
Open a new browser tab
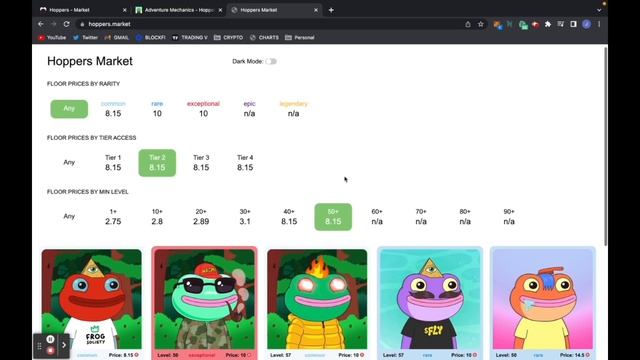[x=331, y=10]
